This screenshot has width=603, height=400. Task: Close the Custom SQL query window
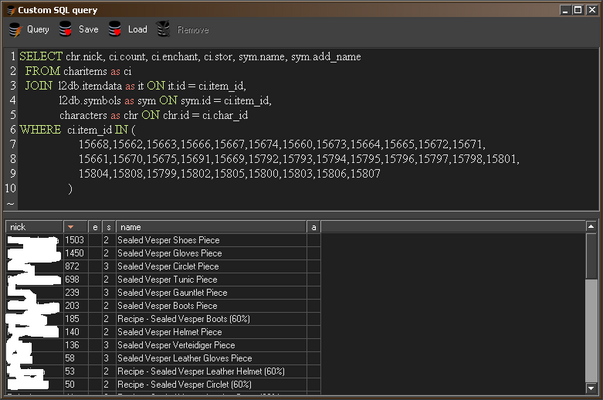(x=591, y=10)
